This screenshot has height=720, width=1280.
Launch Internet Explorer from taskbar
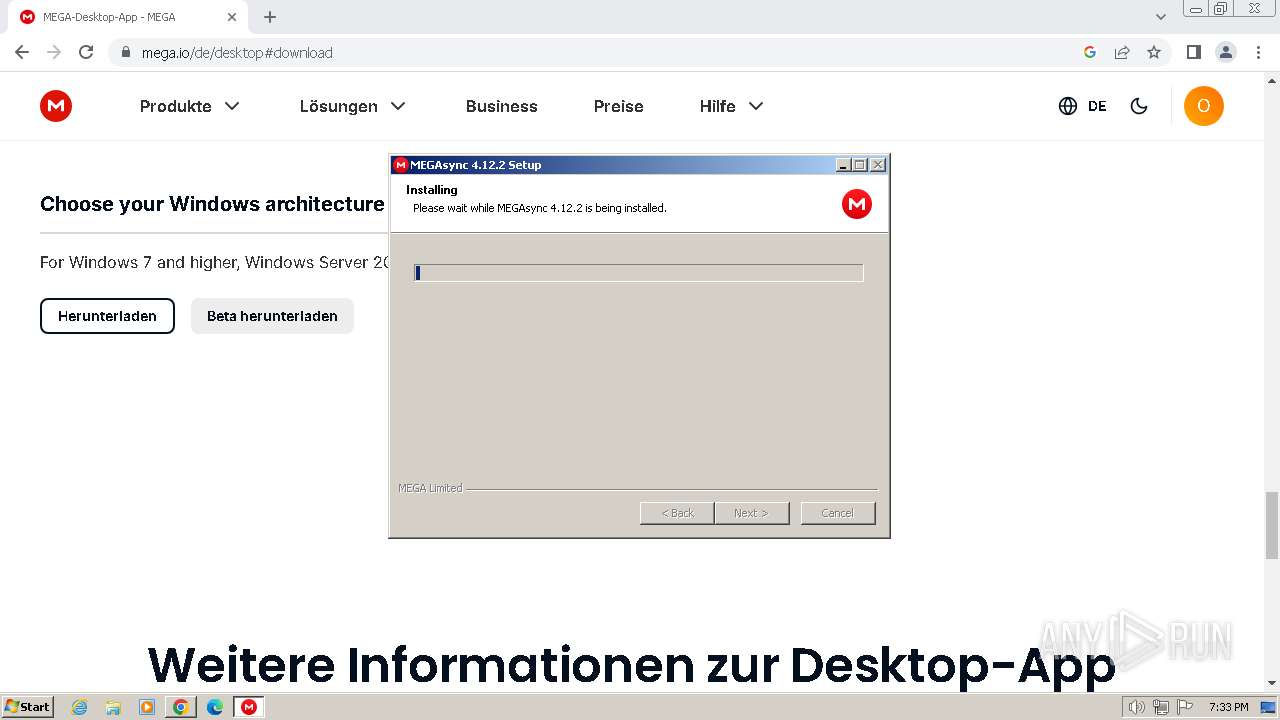[x=80, y=707]
